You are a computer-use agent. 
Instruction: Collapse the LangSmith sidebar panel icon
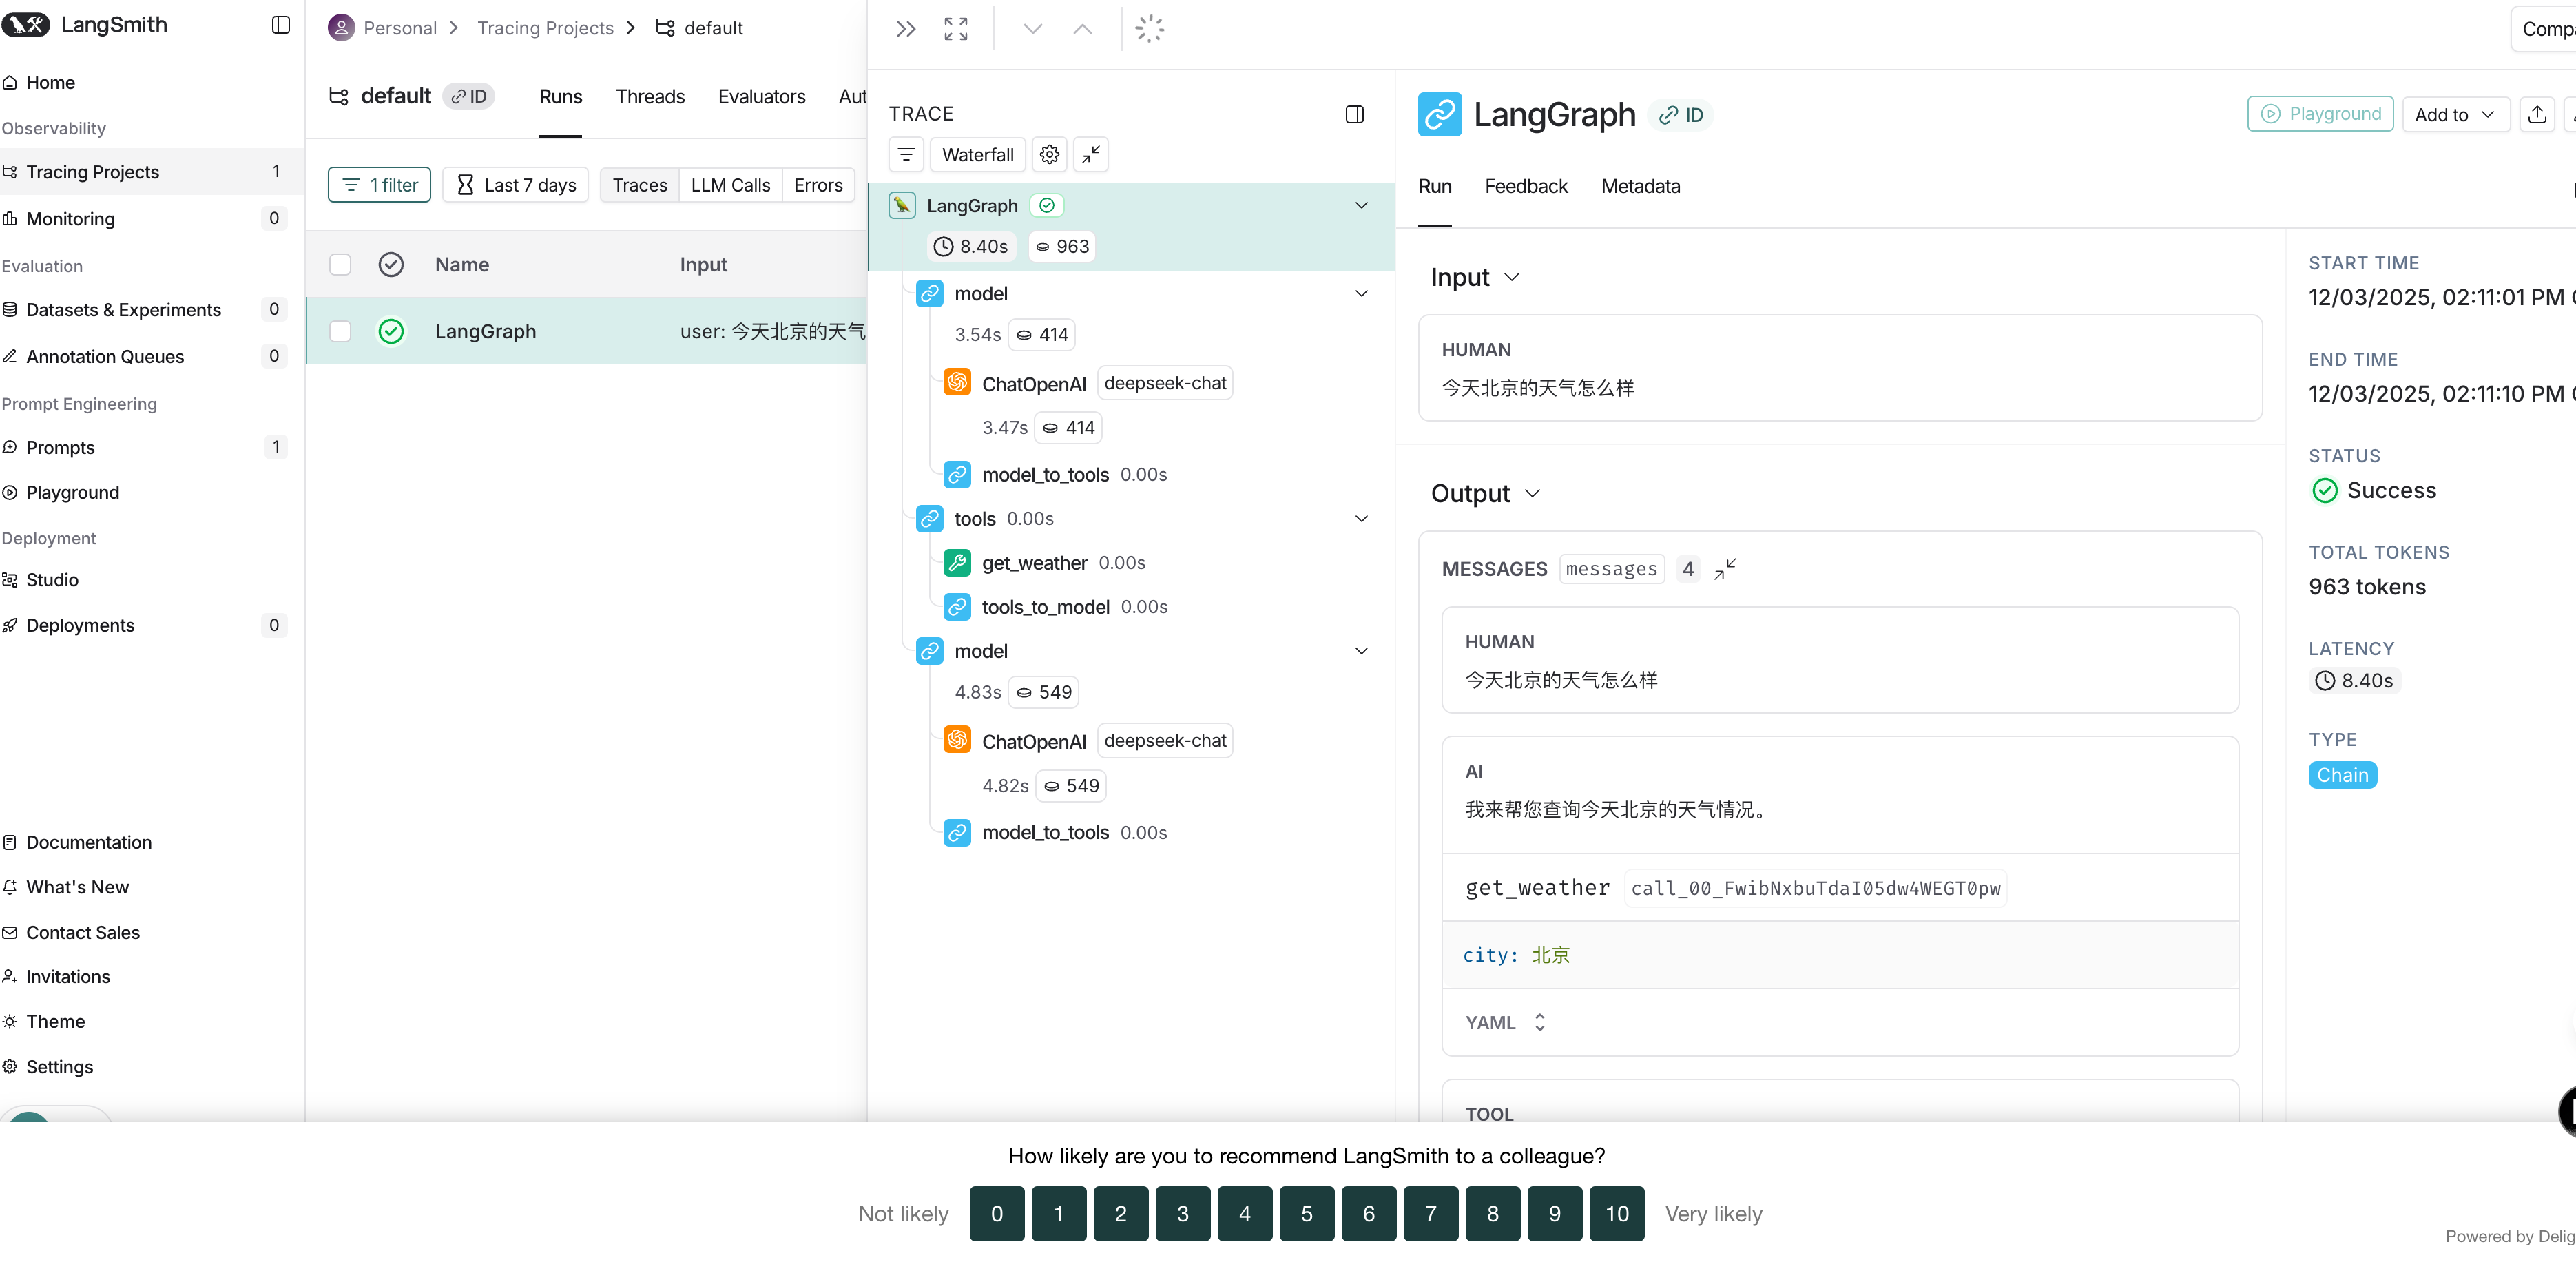280,25
